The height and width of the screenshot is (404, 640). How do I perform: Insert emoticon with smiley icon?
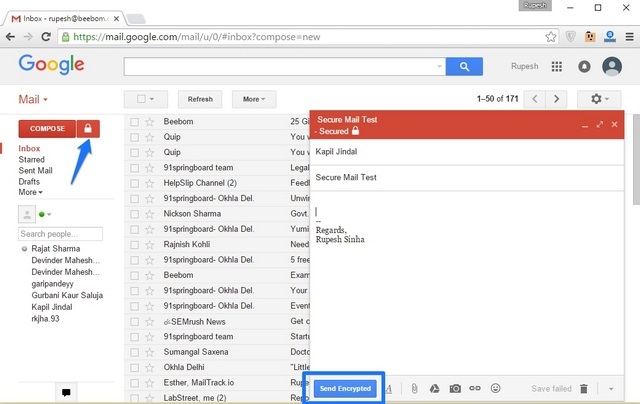[495, 388]
